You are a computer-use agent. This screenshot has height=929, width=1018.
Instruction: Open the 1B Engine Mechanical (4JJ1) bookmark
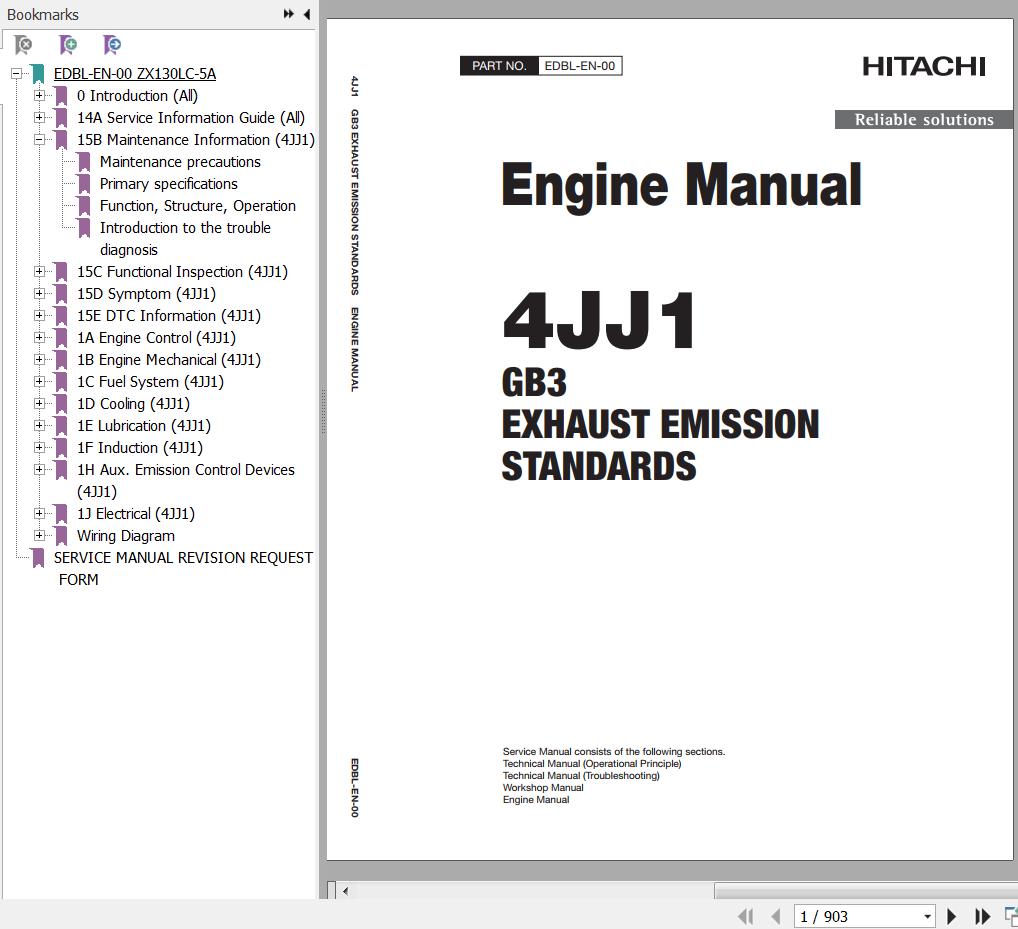click(169, 360)
